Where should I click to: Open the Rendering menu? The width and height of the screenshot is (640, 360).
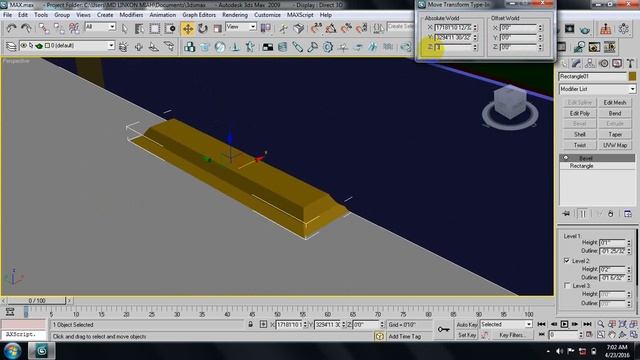point(235,15)
